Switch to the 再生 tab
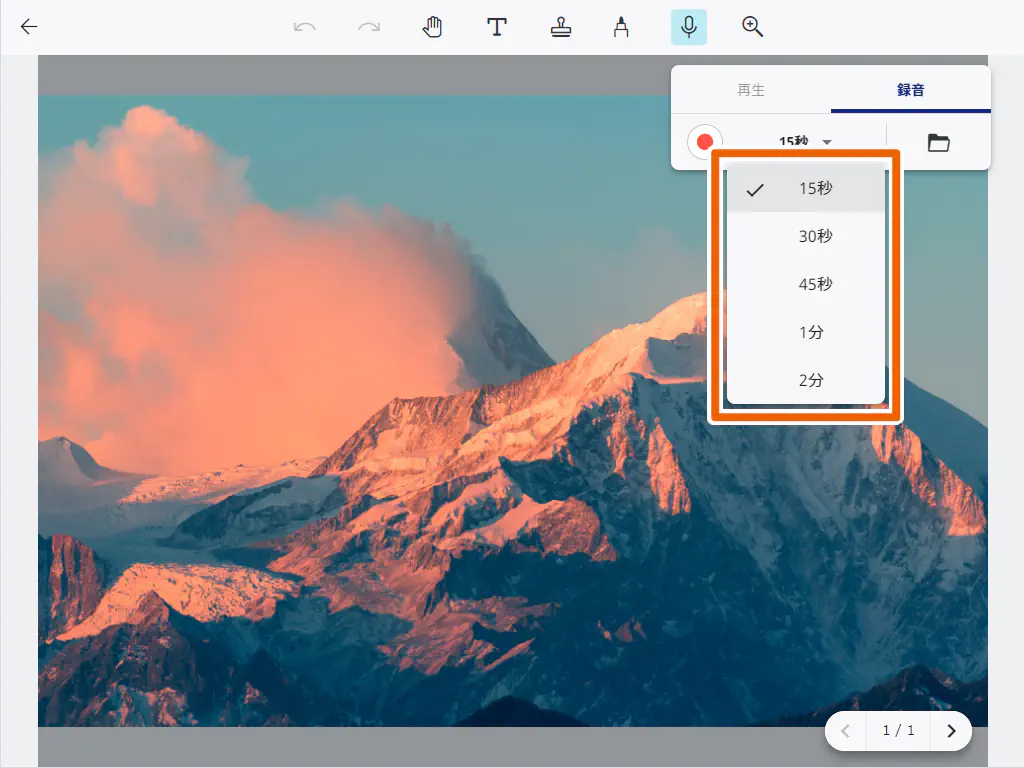 click(x=751, y=90)
